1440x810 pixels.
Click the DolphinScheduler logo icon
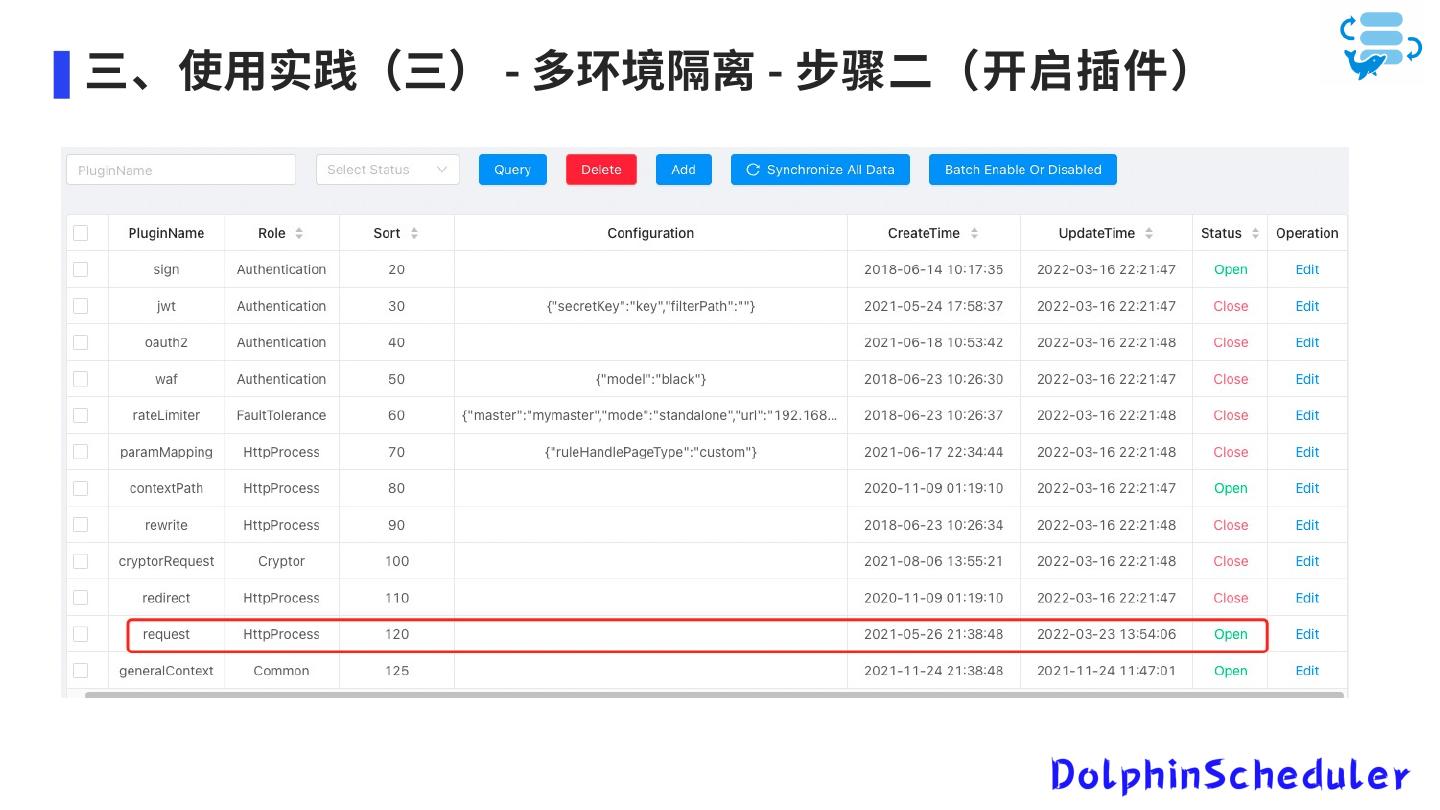[1381, 45]
